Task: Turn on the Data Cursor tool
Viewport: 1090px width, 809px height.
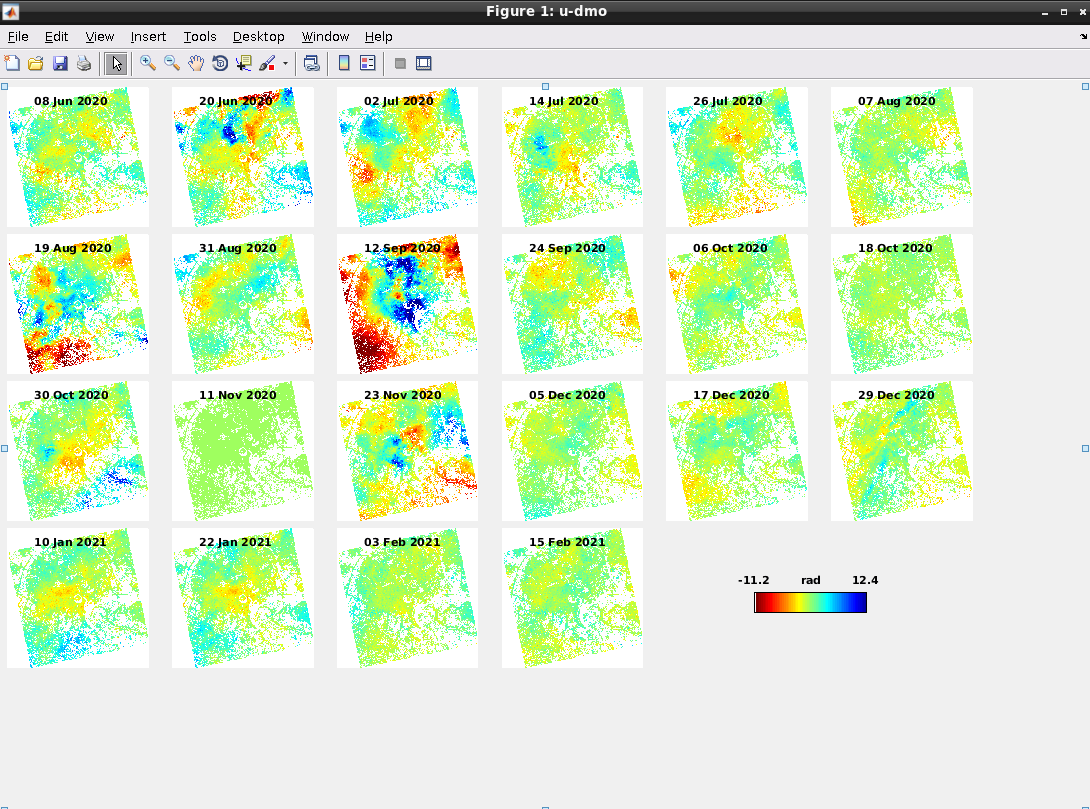Action: coord(243,63)
